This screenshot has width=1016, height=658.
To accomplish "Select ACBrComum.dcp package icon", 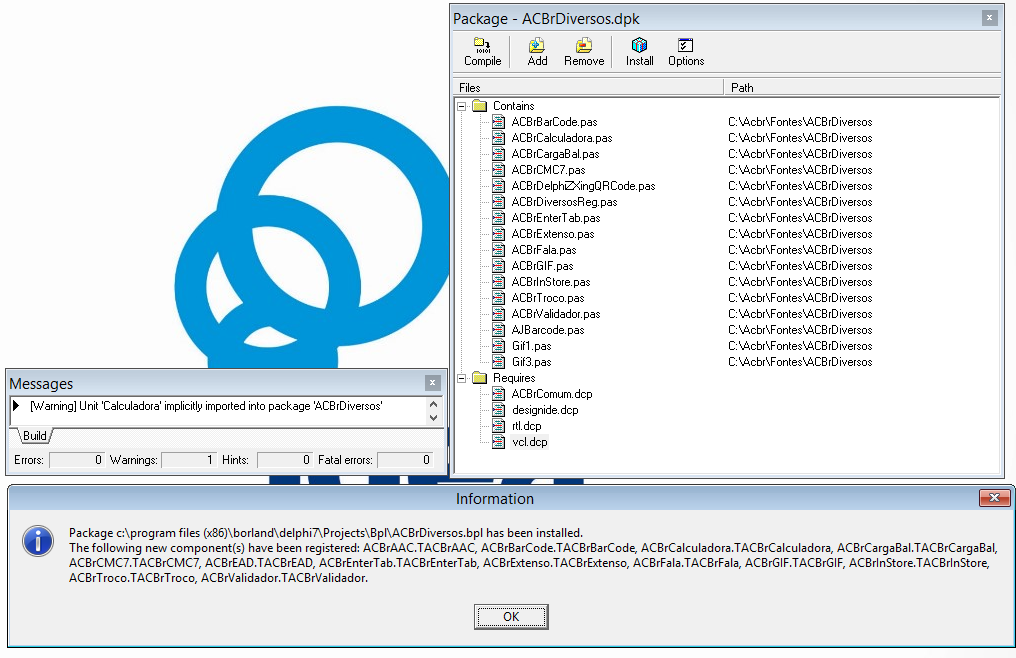I will pyautogui.click(x=498, y=394).
